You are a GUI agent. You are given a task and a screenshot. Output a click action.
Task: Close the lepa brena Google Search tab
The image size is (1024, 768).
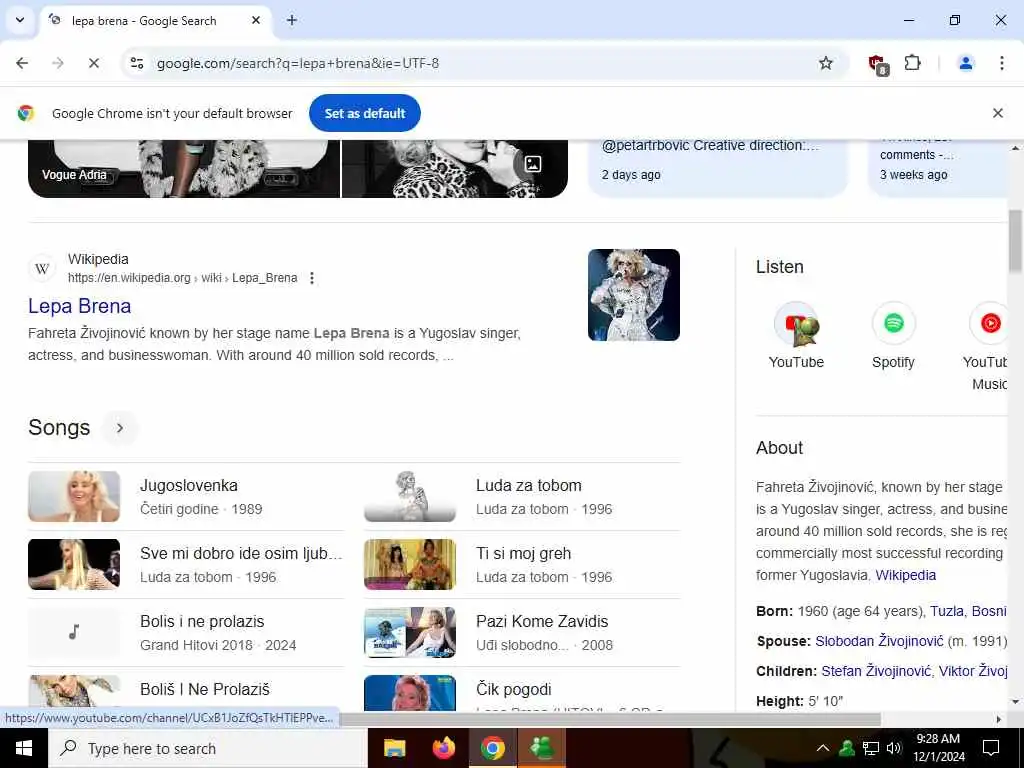click(x=256, y=20)
